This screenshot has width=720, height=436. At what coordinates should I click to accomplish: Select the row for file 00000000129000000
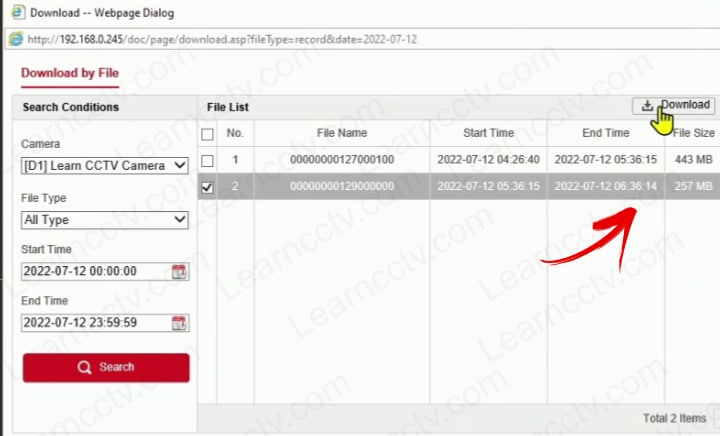(x=341, y=186)
